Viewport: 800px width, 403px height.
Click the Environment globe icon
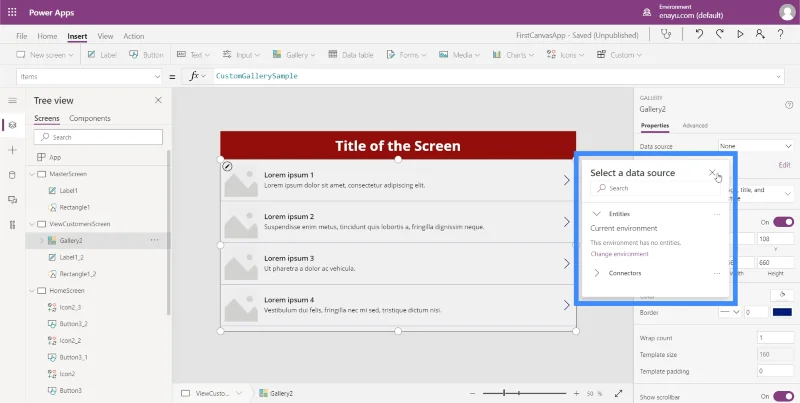tap(647, 12)
